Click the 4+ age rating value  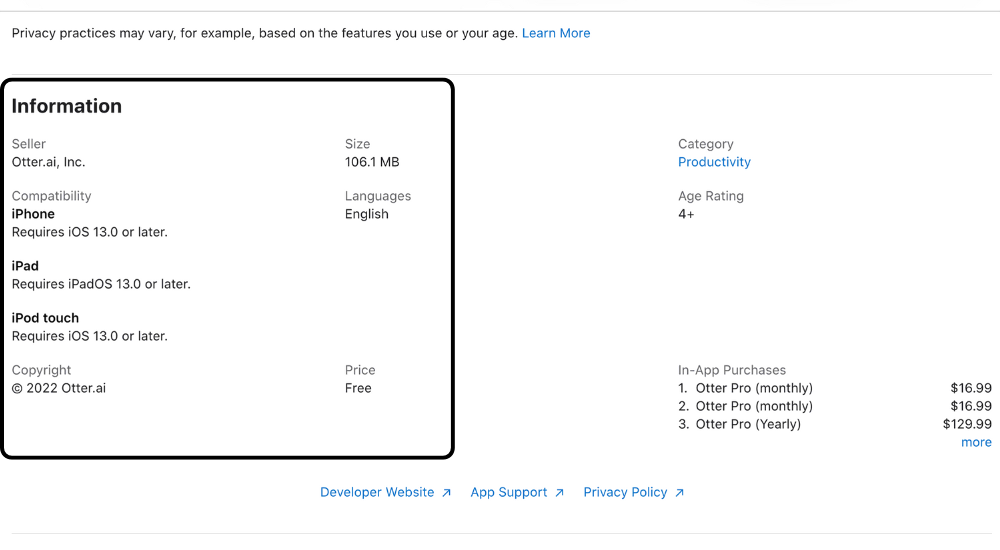click(686, 214)
